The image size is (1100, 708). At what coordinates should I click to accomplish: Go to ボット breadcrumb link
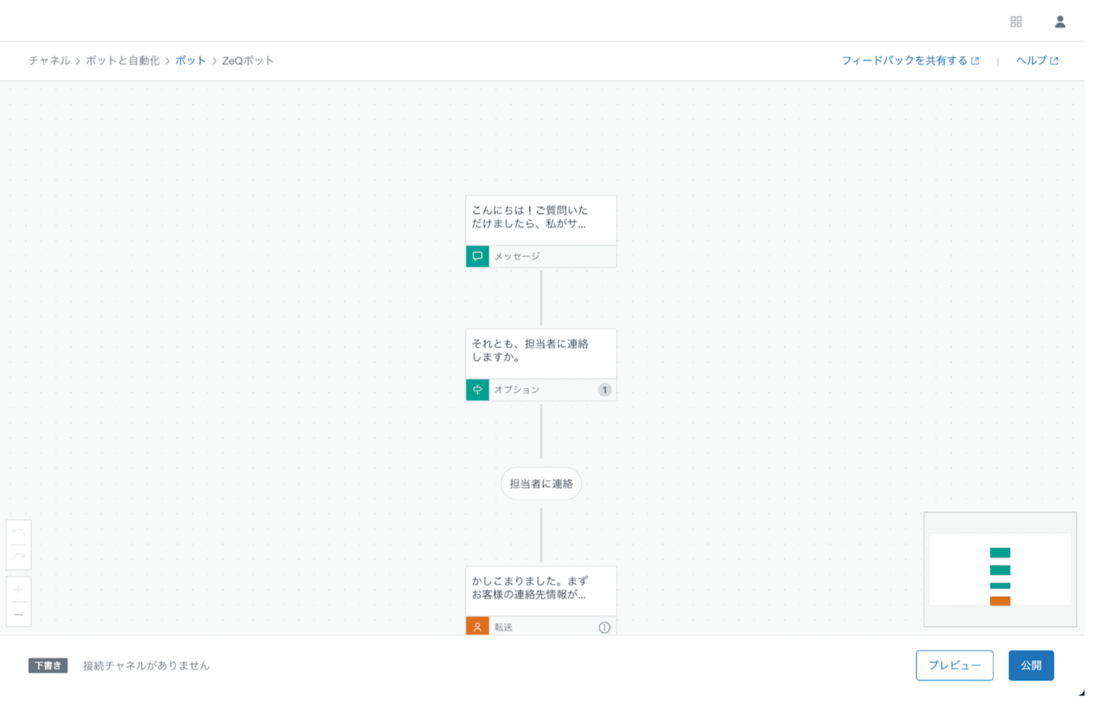click(190, 60)
